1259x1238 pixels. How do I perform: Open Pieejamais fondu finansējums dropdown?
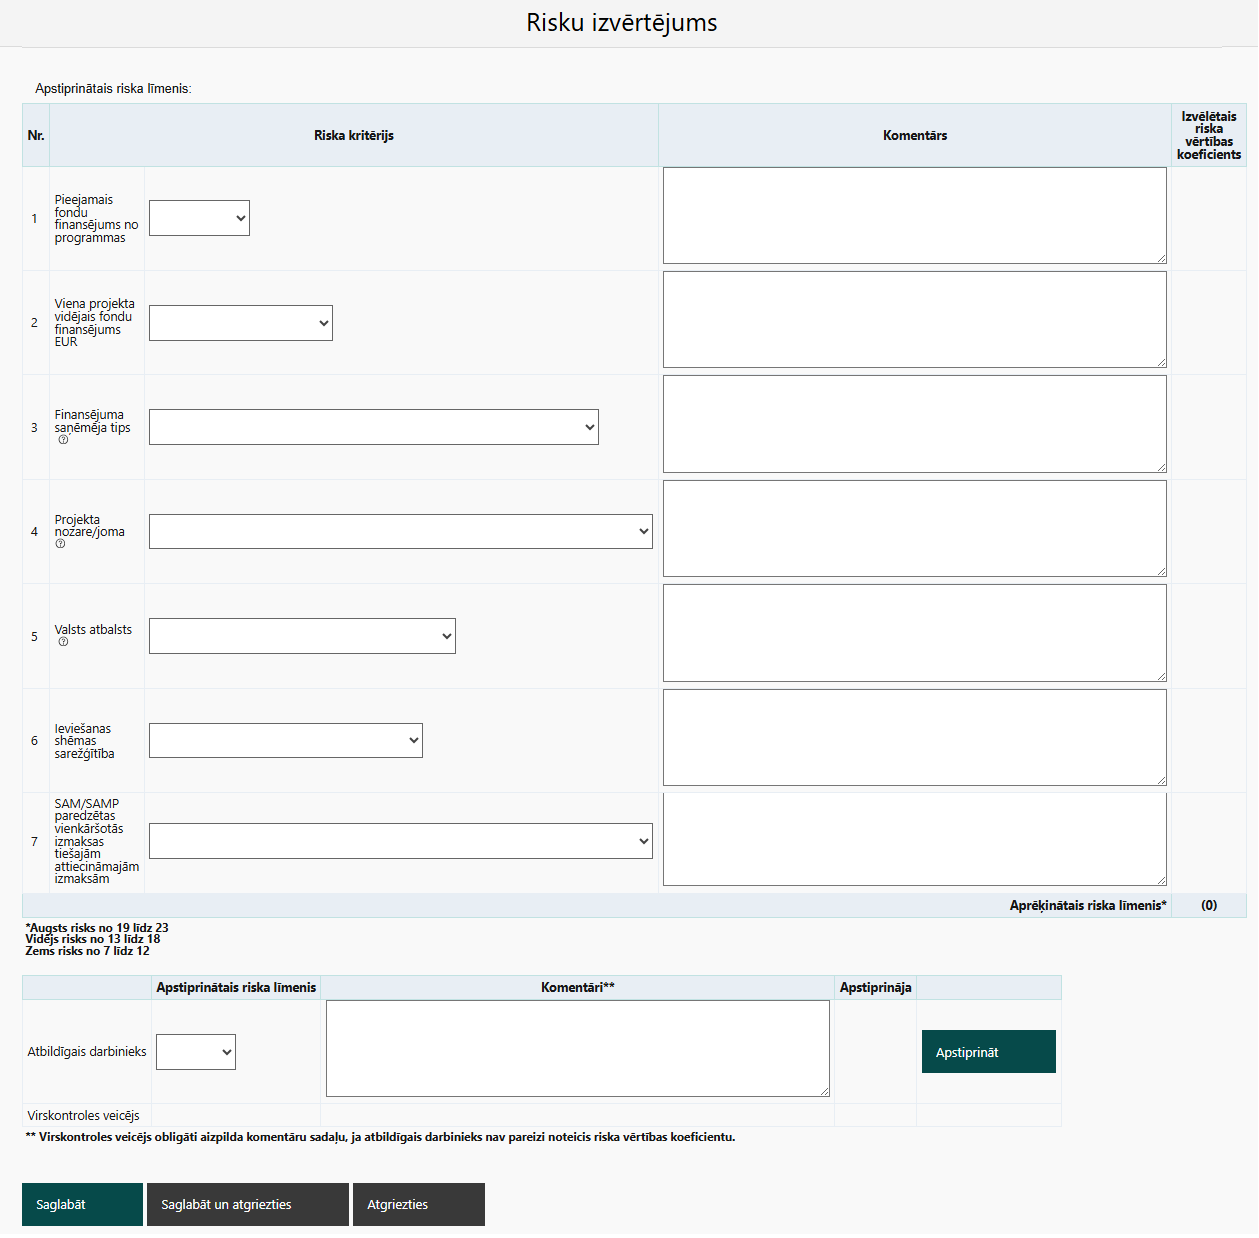tap(199, 218)
